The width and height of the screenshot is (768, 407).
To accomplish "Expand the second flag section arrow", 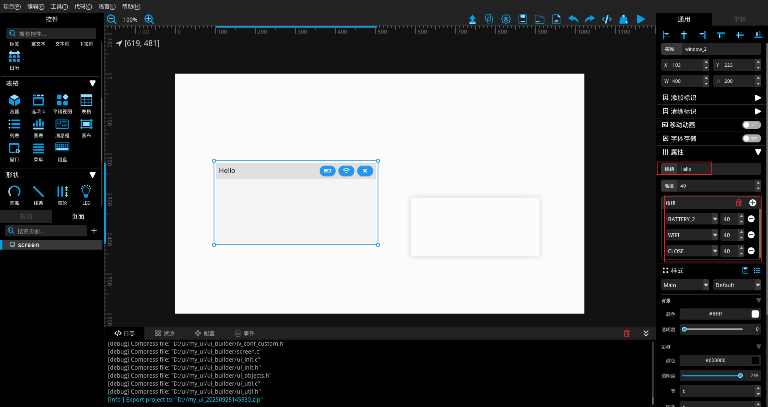I will [758, 111].
